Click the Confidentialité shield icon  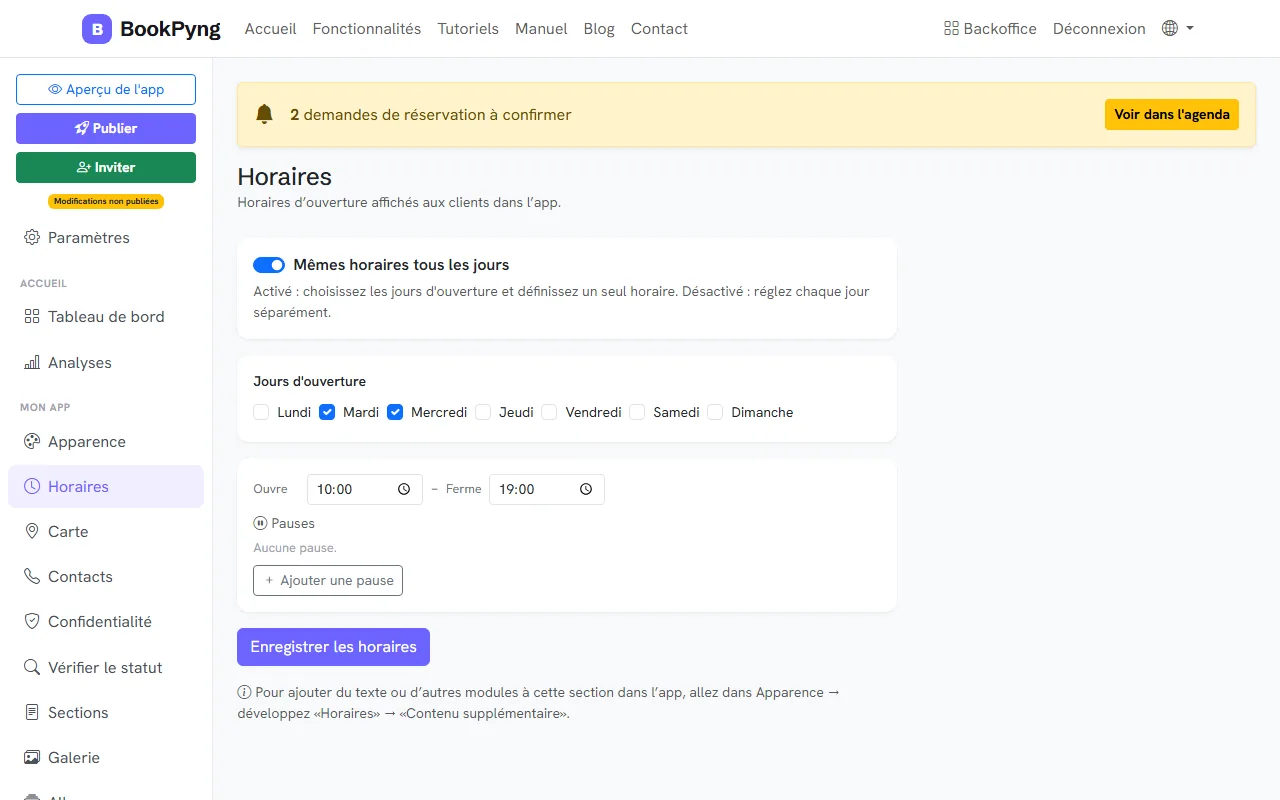click(32, 621)
